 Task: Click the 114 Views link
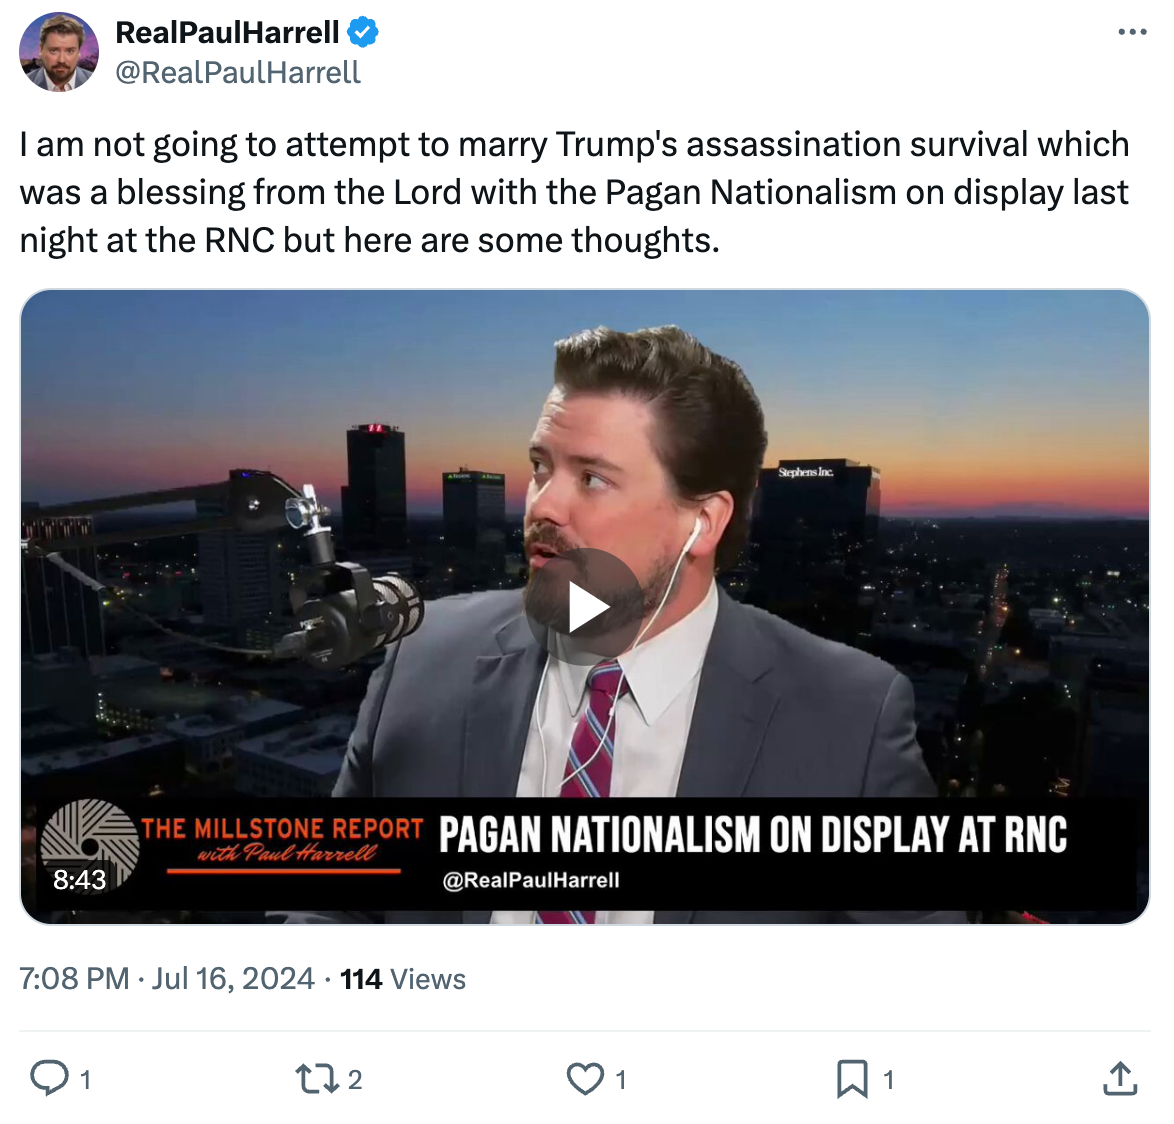pos(404,979)
